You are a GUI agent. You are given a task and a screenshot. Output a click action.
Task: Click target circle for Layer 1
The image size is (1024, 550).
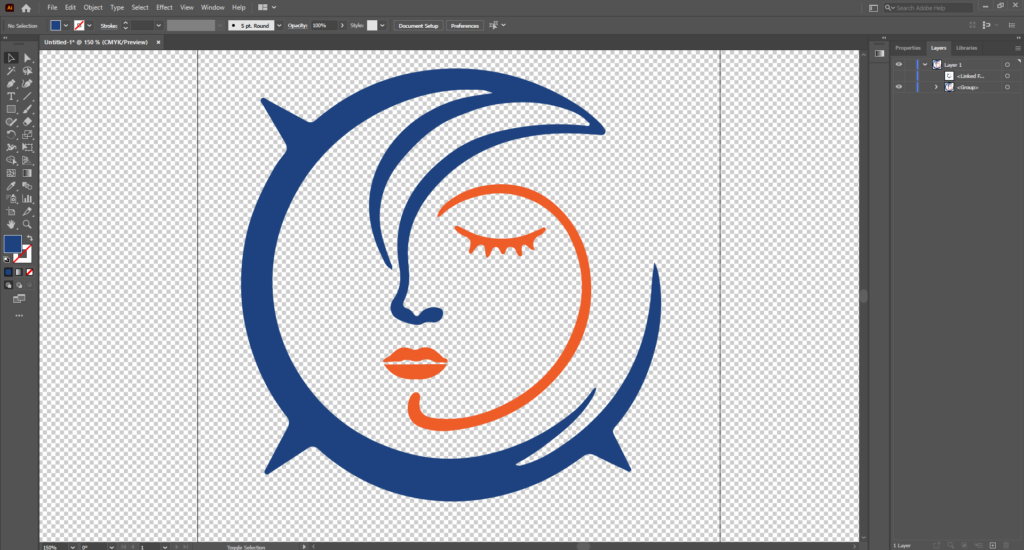click(1007, 65)
